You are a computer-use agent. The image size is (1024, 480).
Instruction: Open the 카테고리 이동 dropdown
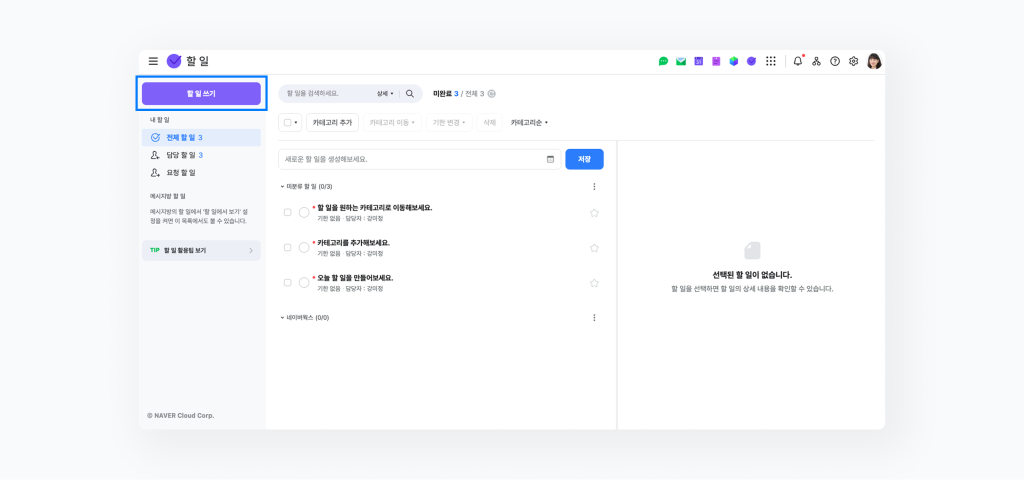coord(392,123)
